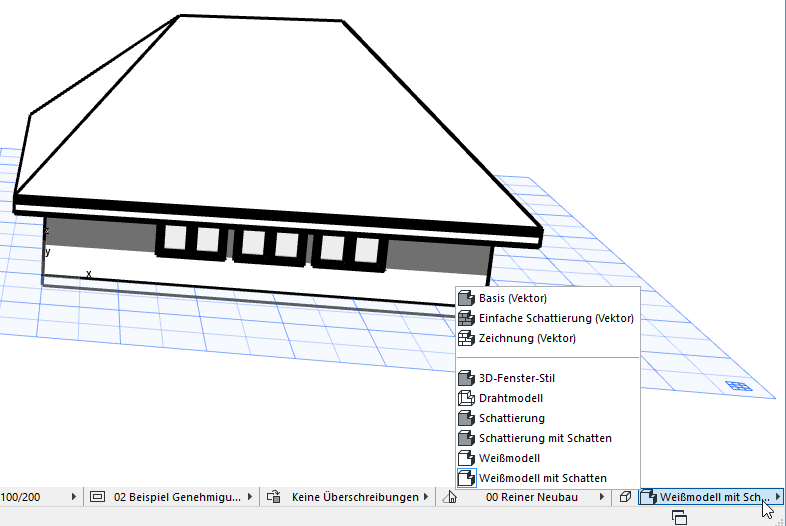The image size is (786, 526).
Task: Expand the Keine Überschreibungen arrow
Action: tap(426, 497)
